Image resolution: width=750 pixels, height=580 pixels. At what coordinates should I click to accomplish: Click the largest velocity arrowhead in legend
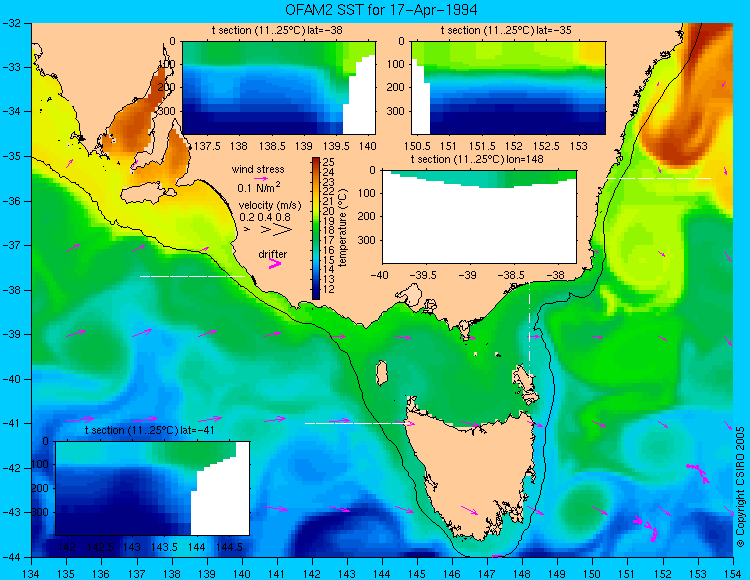[x=283, y=230]
